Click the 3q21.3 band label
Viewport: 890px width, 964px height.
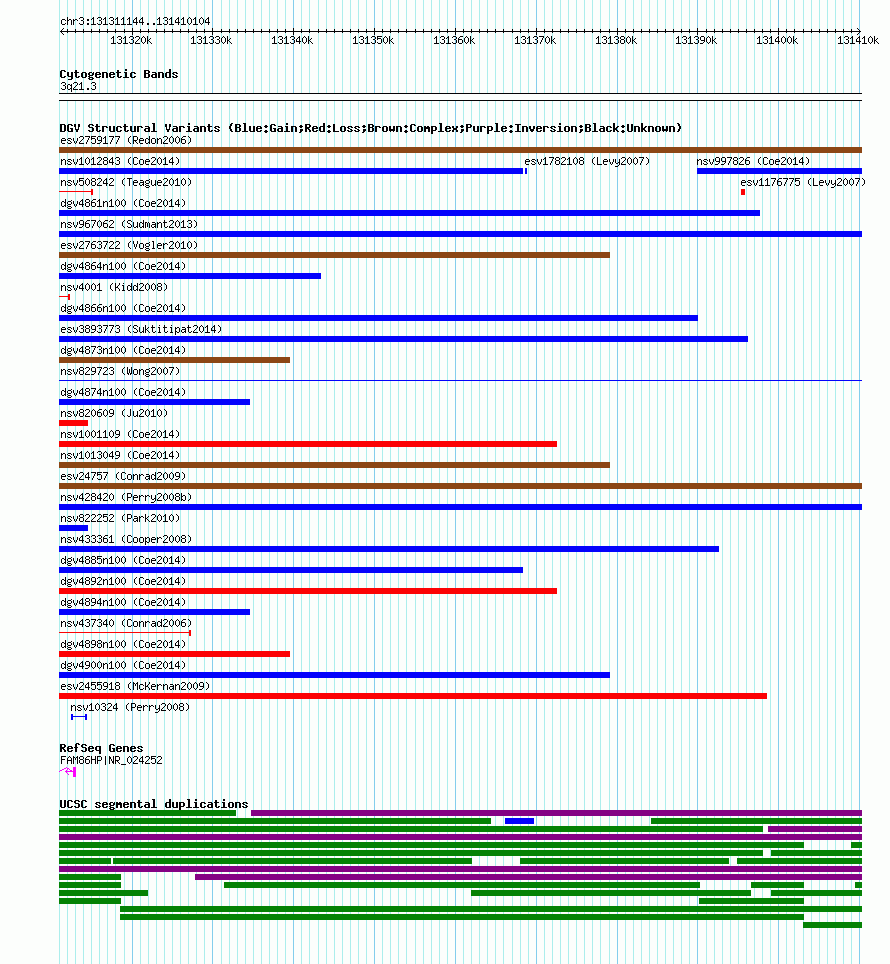(x=78, y=86)
